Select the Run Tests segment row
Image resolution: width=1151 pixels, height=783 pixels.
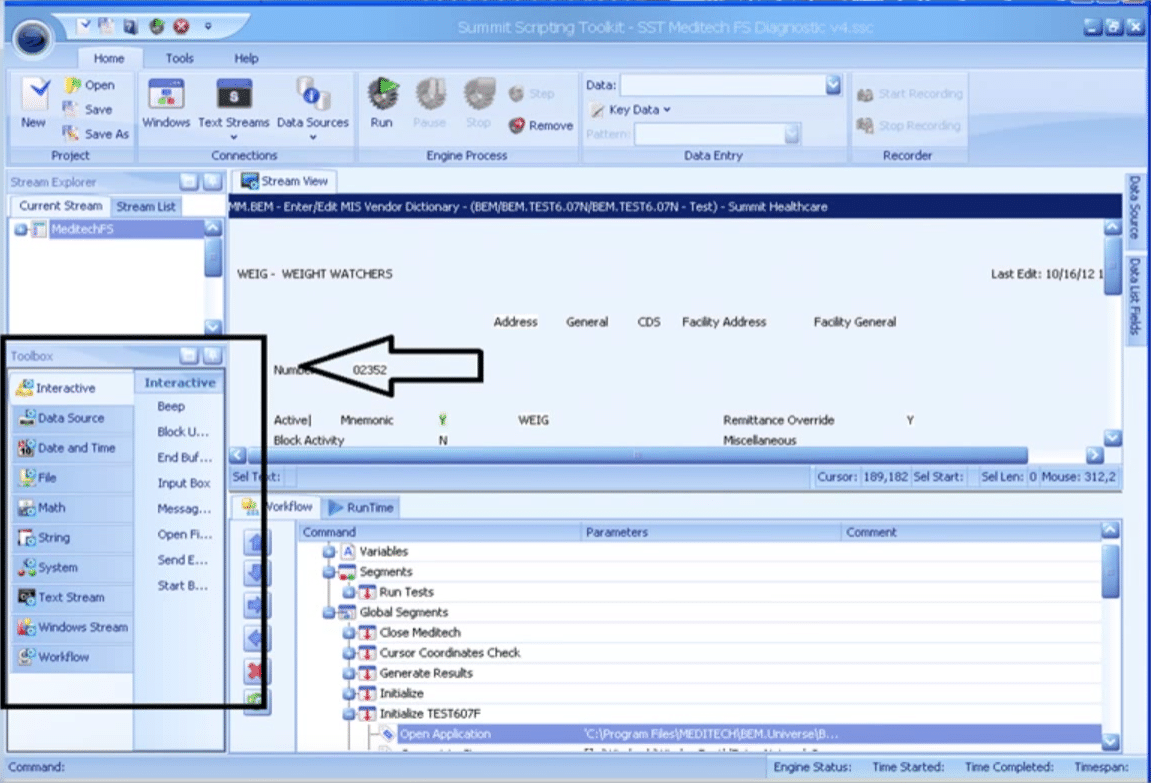click(407, 592)
